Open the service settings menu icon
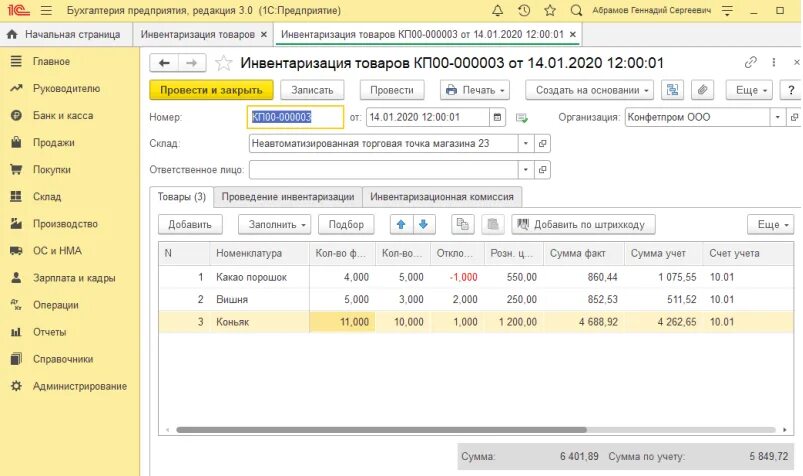This screenshot has height=476, width=803. point(727,10)
